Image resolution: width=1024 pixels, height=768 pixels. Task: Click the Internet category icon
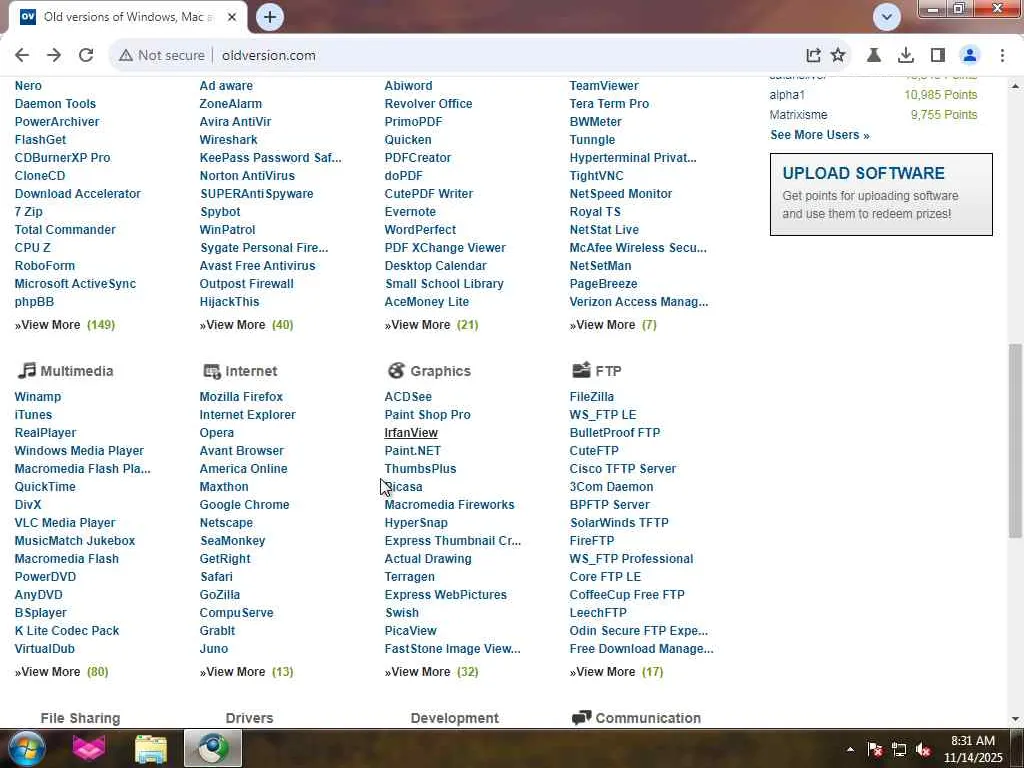tap(212, 371)
